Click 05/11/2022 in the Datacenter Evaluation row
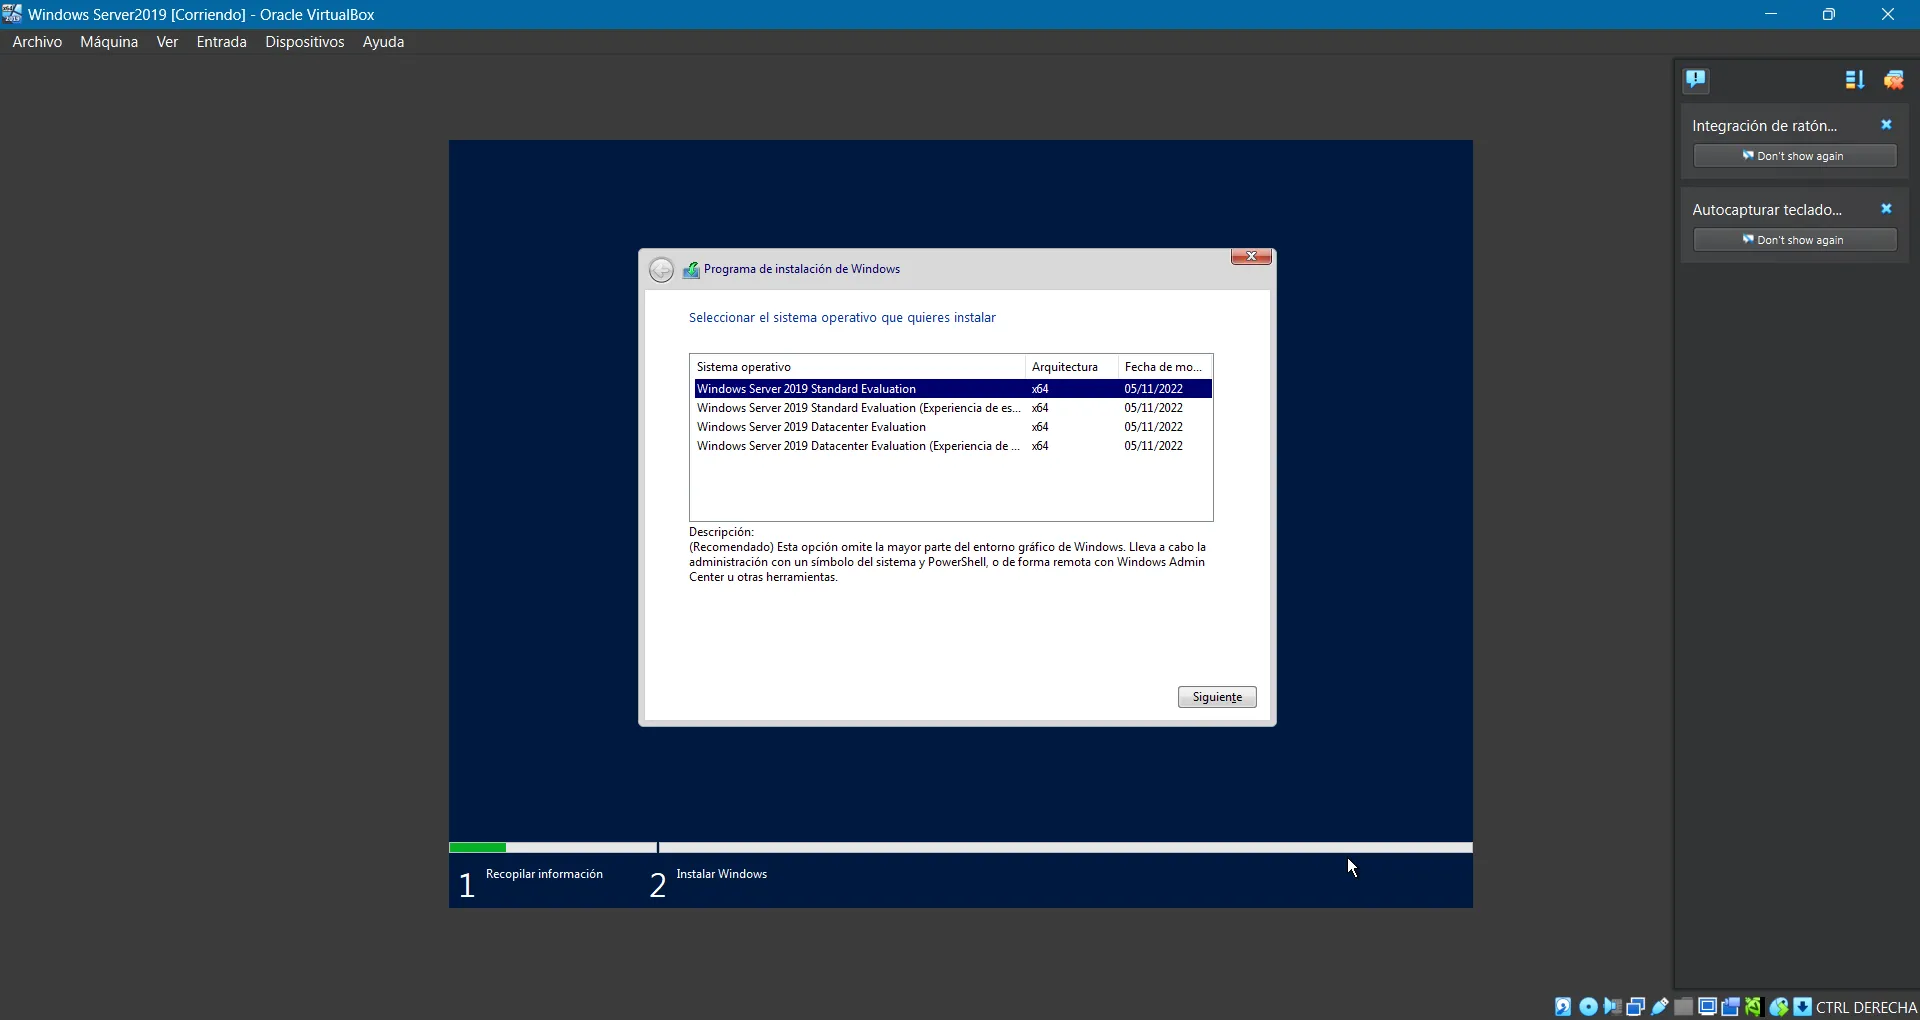 pyautogui.click(x=1153, y=427)
